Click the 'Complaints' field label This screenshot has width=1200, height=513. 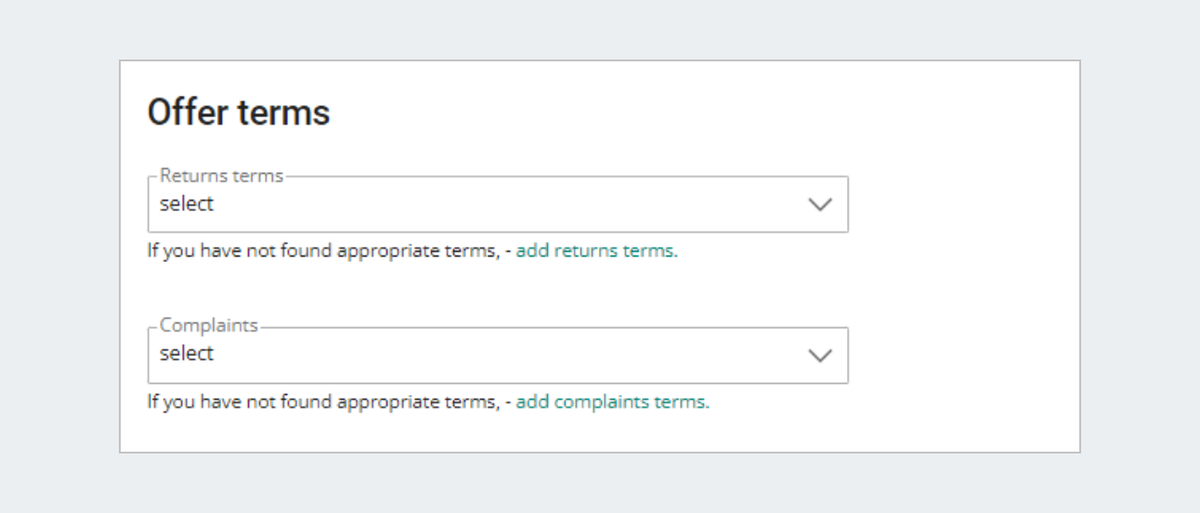pos(209,326)
